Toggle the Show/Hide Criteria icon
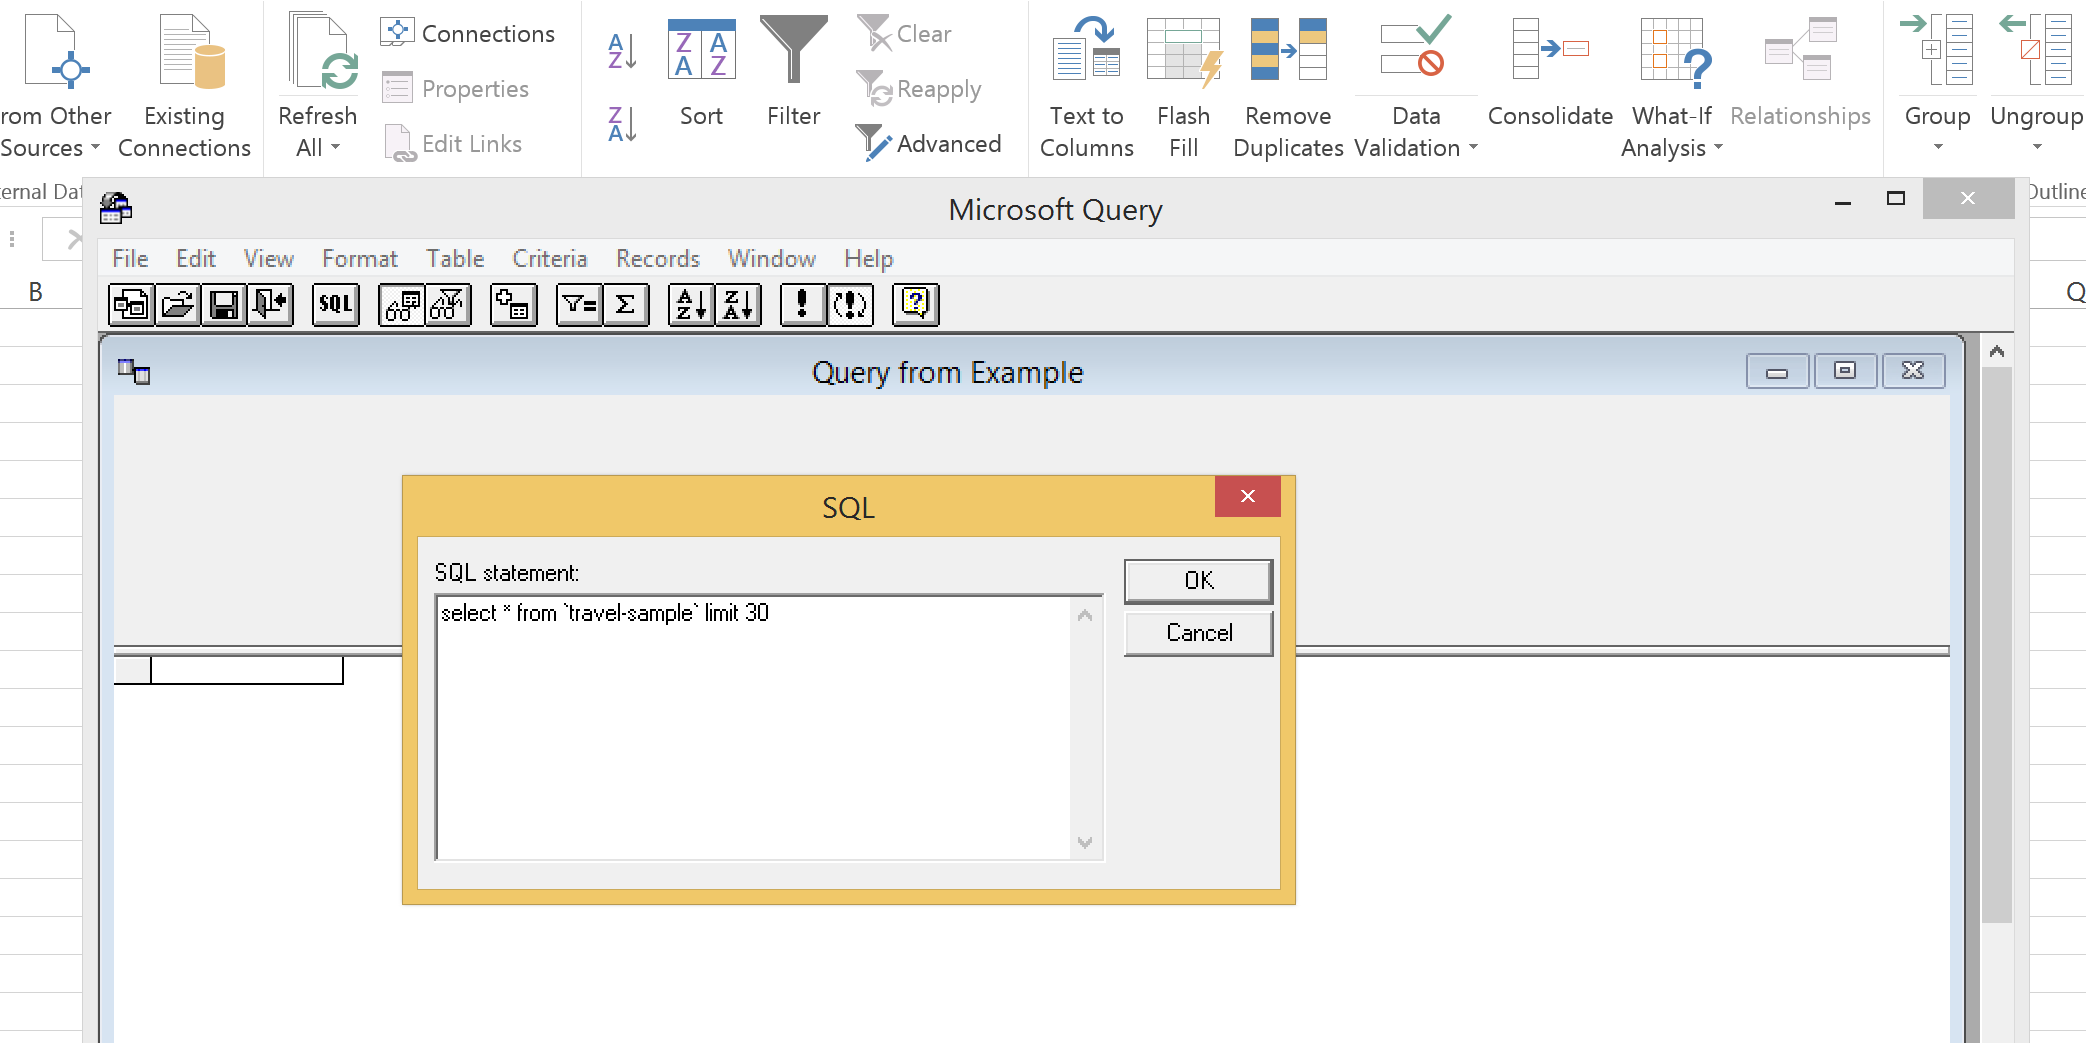The image size is (2086, 1043). coord(448,305)
